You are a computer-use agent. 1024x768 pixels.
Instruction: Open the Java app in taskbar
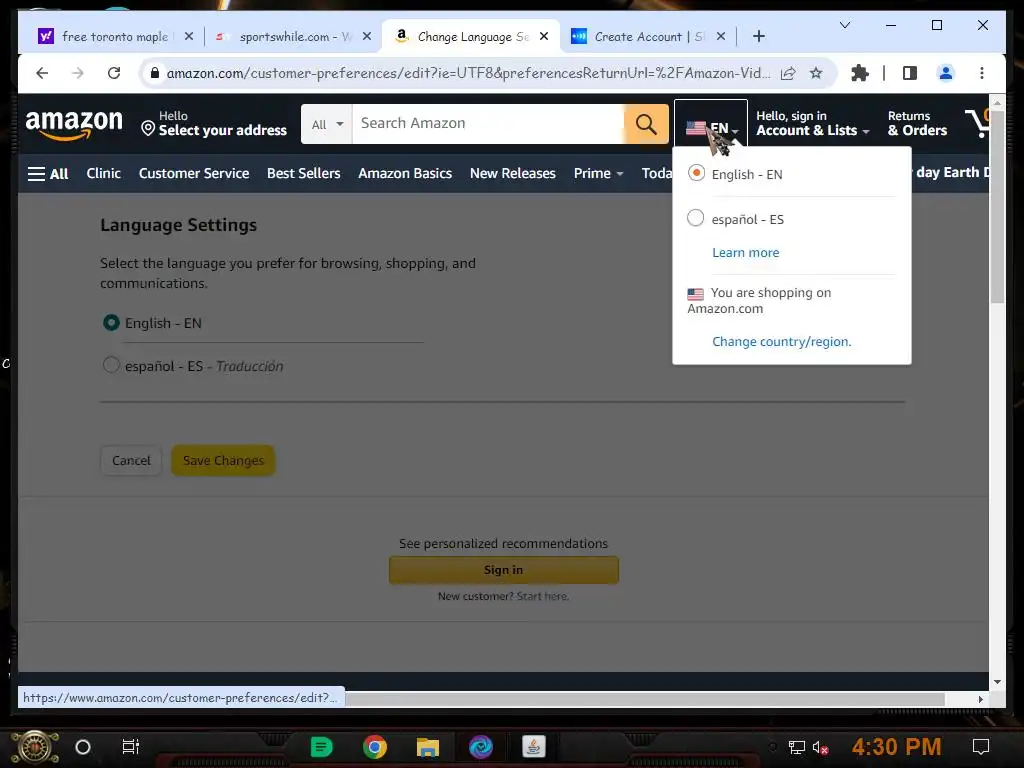point(534,746)
